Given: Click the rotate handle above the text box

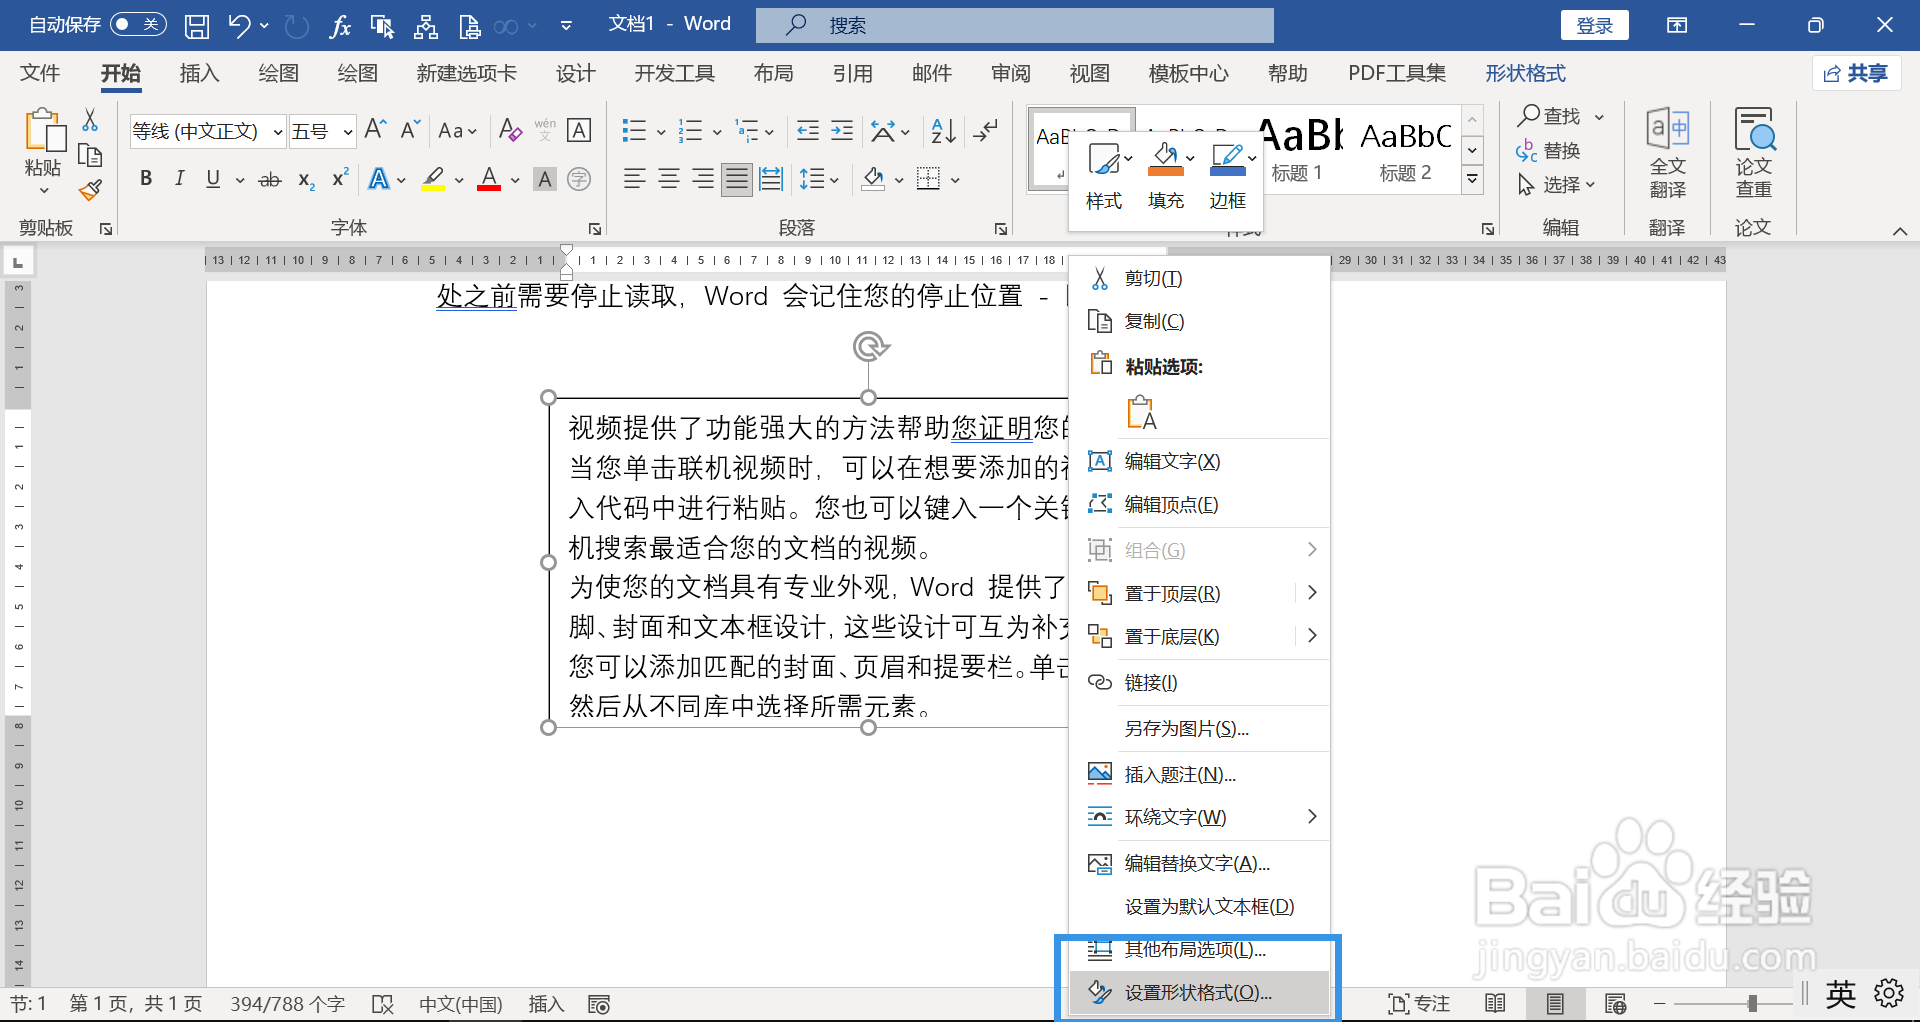Looking at the screenshot, I should point(870,347).
